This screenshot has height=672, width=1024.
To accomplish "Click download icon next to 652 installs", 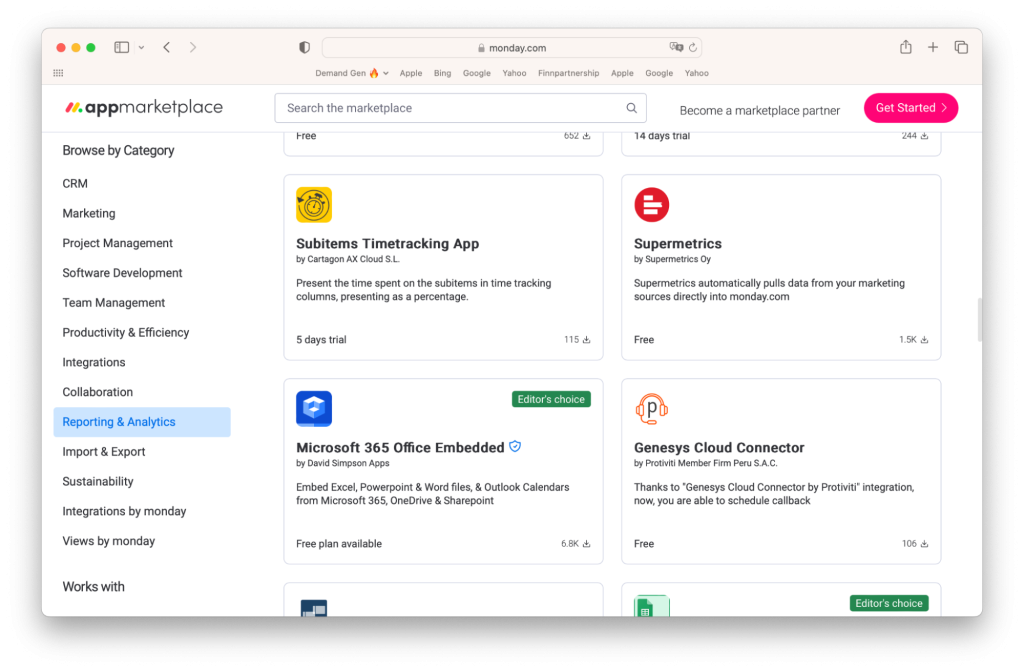I will pos(586,136).
